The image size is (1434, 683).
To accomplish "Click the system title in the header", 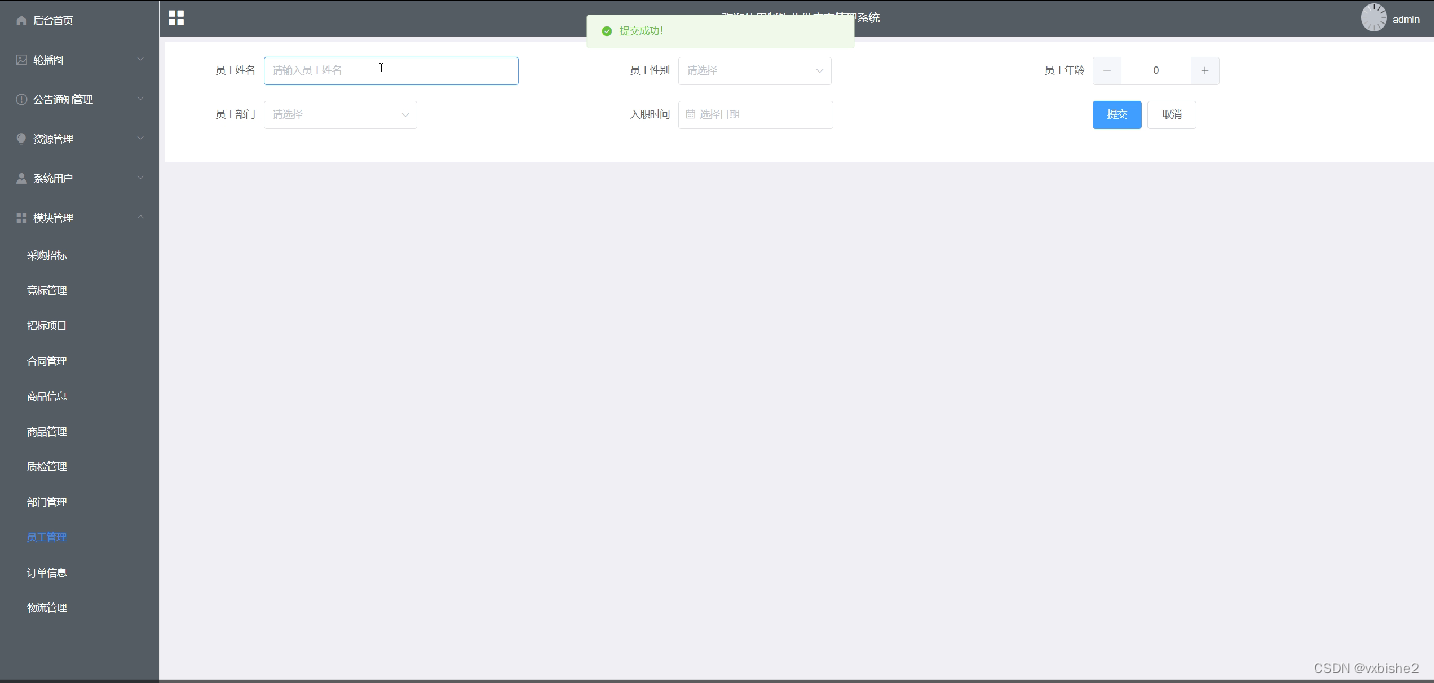I will (801, 18).
